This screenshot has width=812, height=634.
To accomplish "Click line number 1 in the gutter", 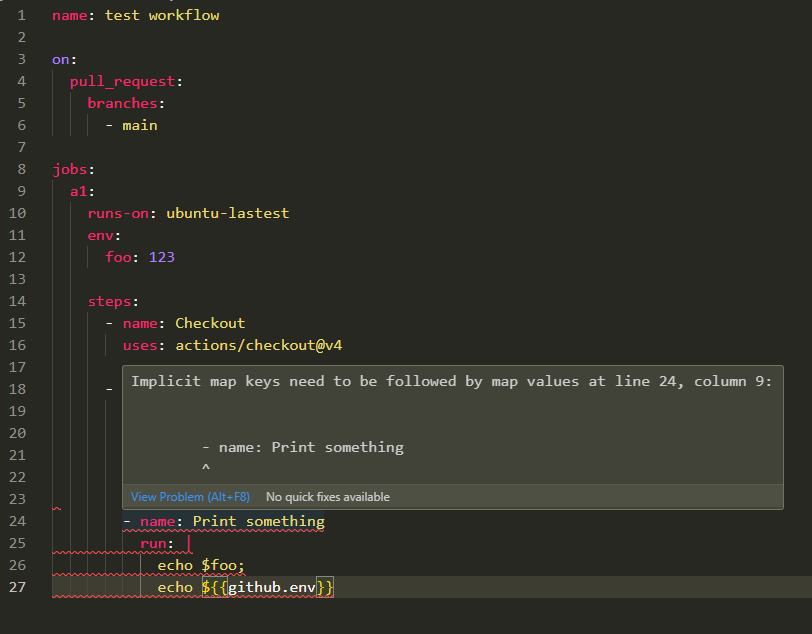I will tap(21, 15).
